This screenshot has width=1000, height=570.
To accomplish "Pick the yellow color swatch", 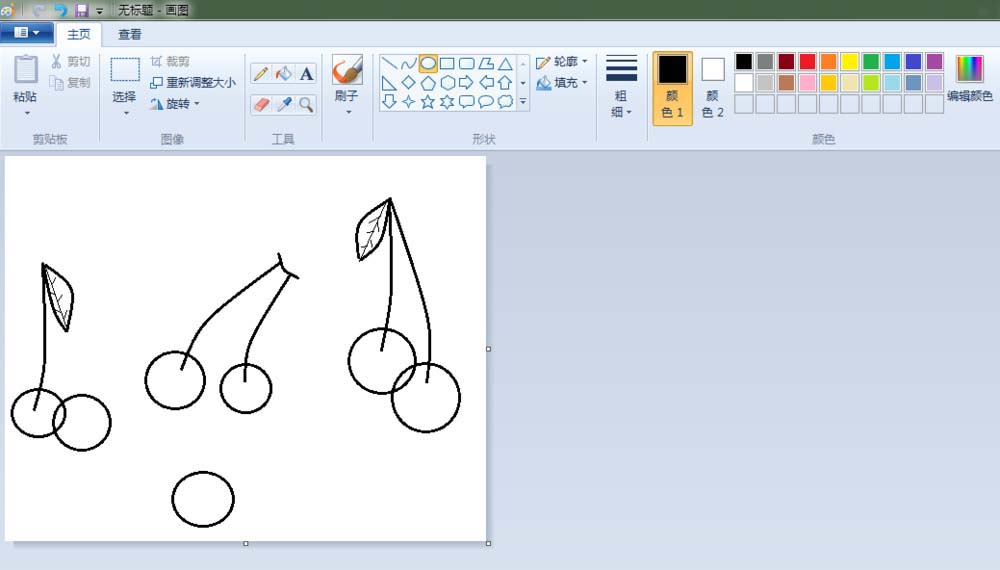I will pos(849,61).
